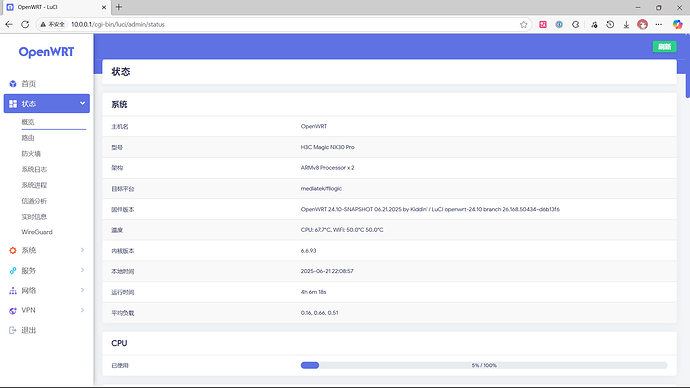The height and width of the screenshot is (388, 690).
Task: Open the 信道分析 channel analysis item
Action: coord(34,201)
